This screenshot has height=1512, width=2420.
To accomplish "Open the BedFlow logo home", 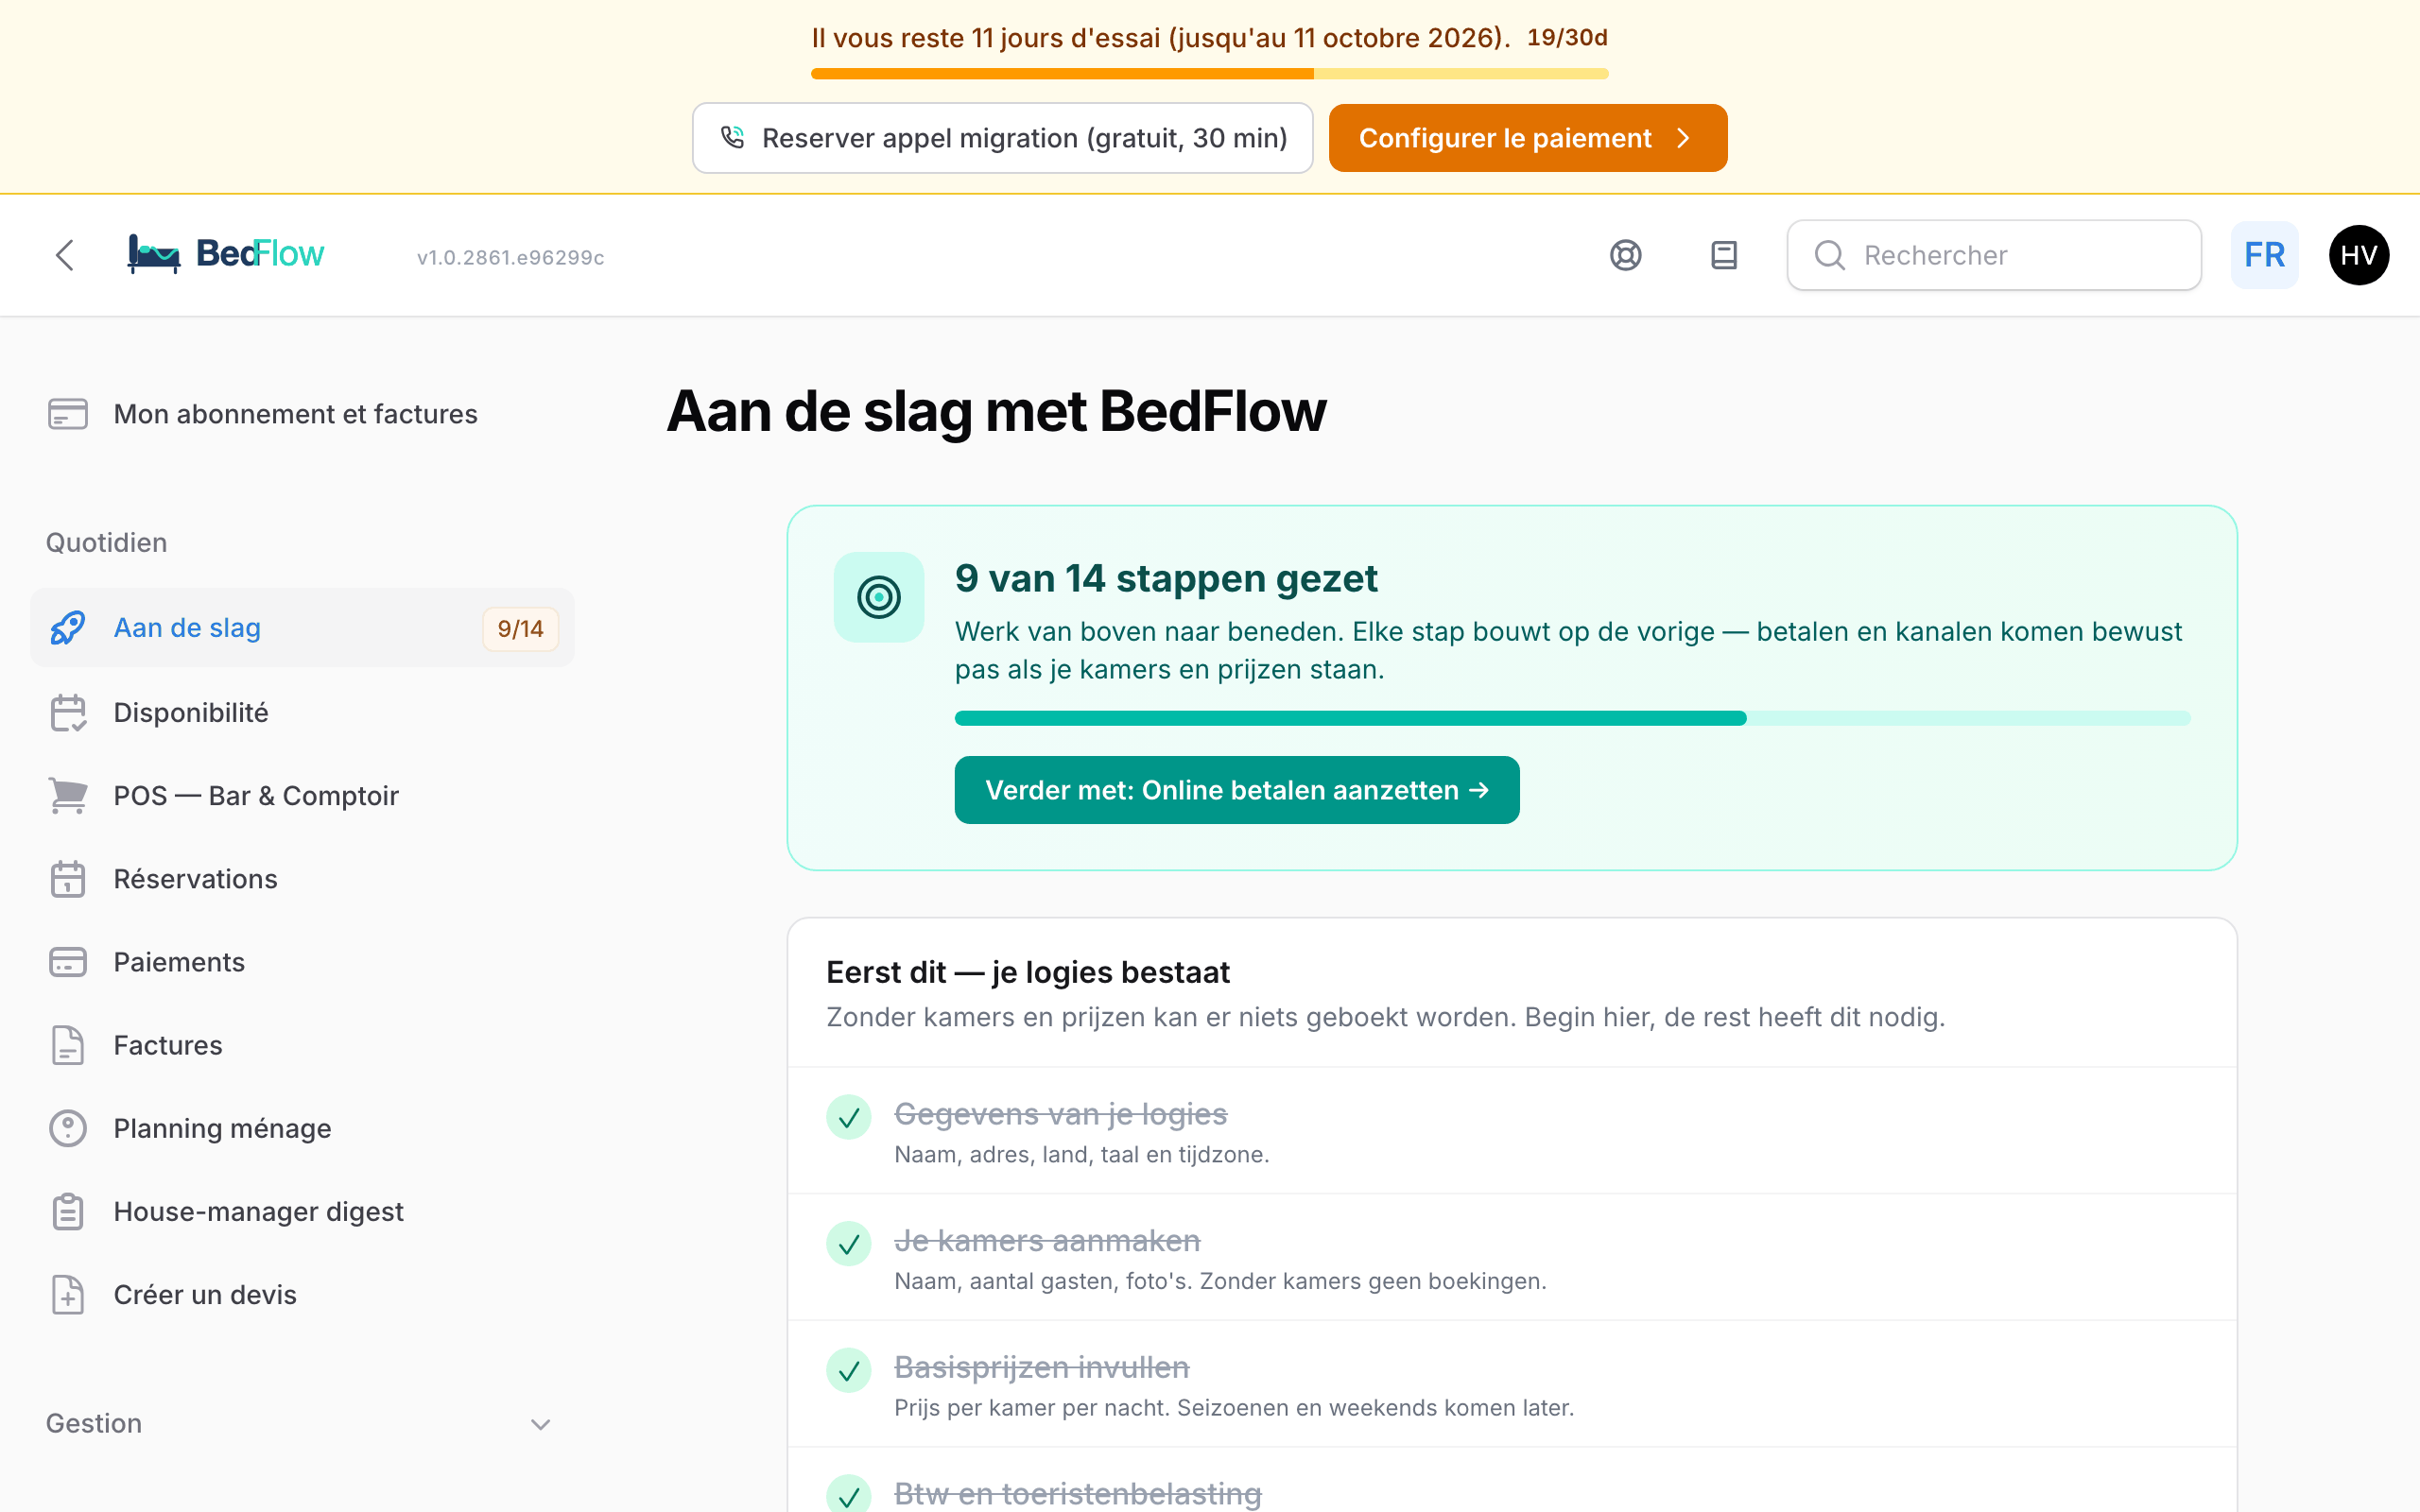I will [x=226, y=254].
